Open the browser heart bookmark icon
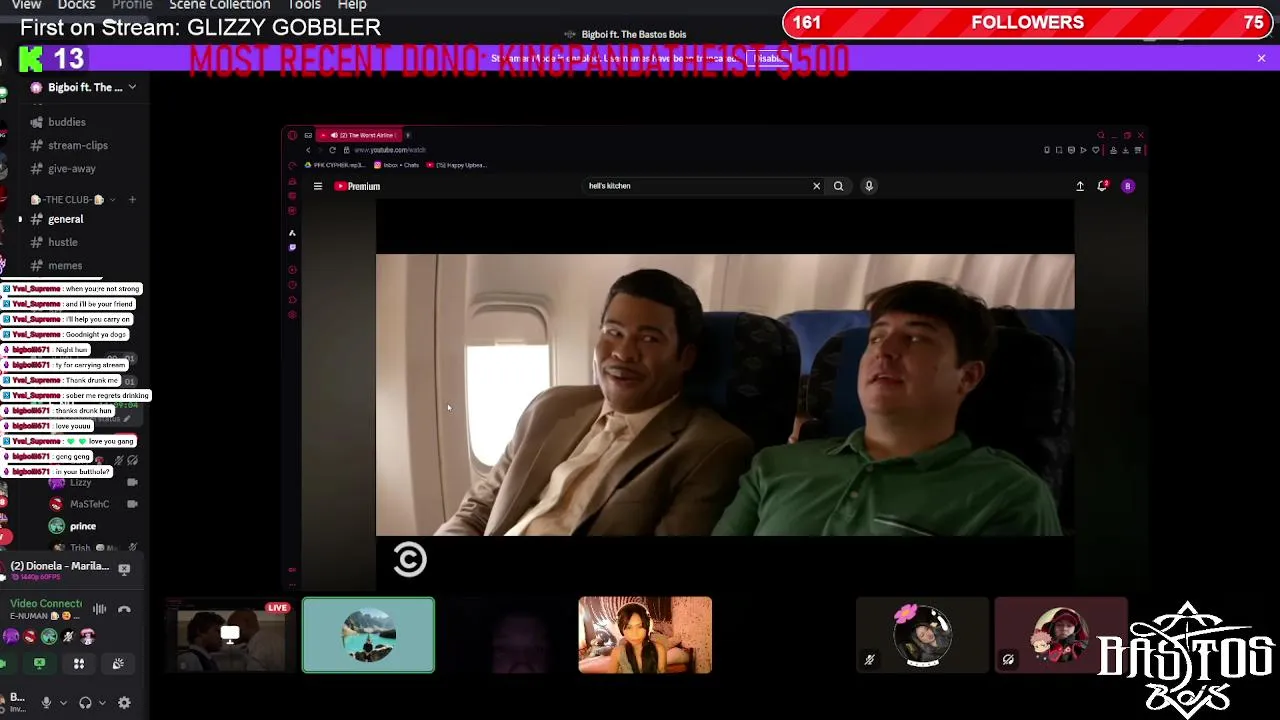 (1095, 150)
